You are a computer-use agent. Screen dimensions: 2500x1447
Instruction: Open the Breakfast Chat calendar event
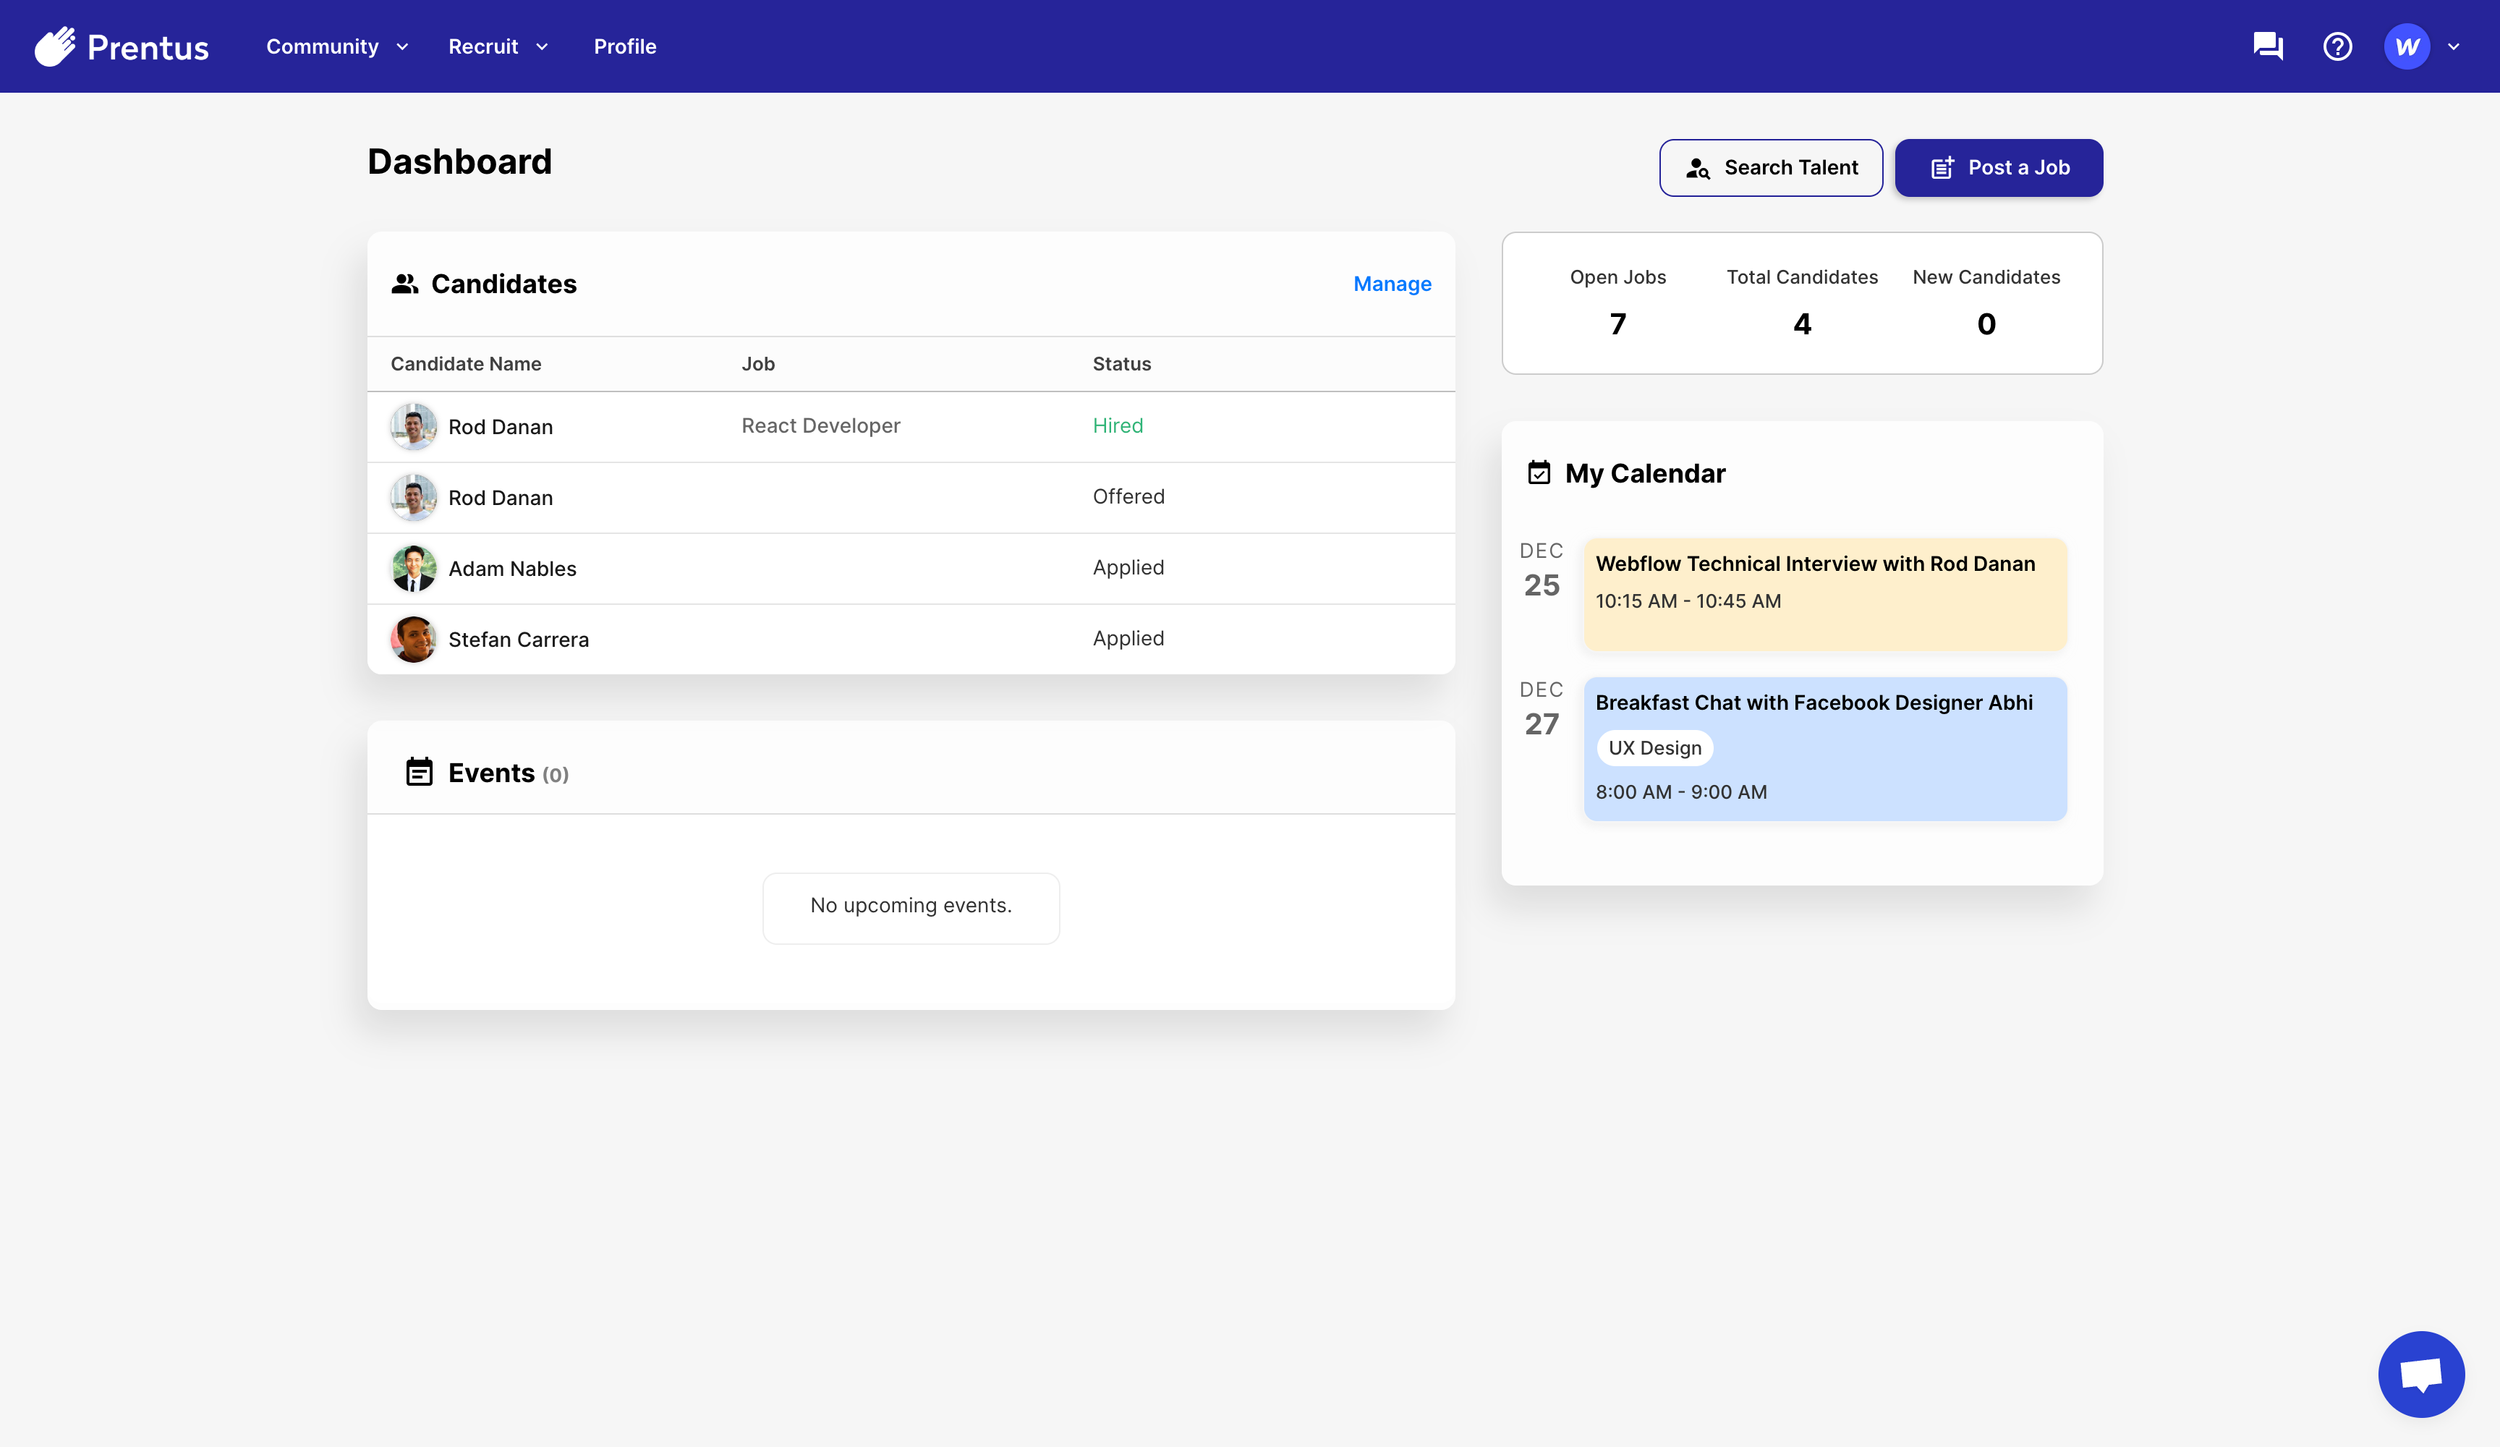pyautogui.click(x=1813, y=702)
